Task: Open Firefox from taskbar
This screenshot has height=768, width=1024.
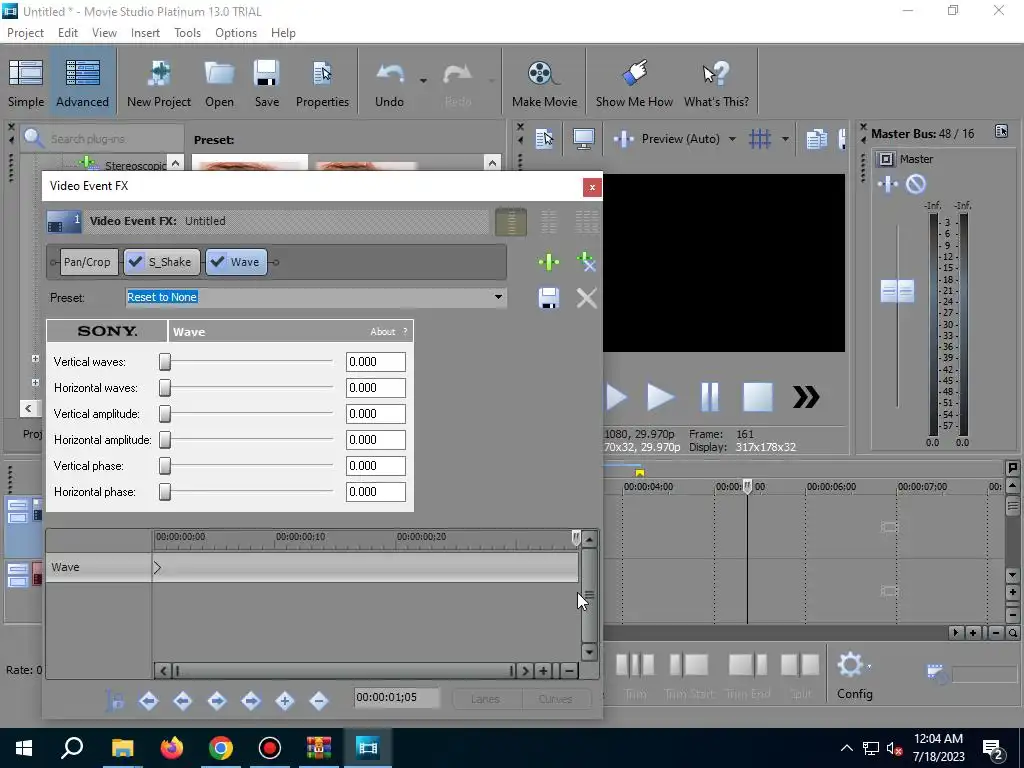Action: pyautogui.click(x=172, y=748)
